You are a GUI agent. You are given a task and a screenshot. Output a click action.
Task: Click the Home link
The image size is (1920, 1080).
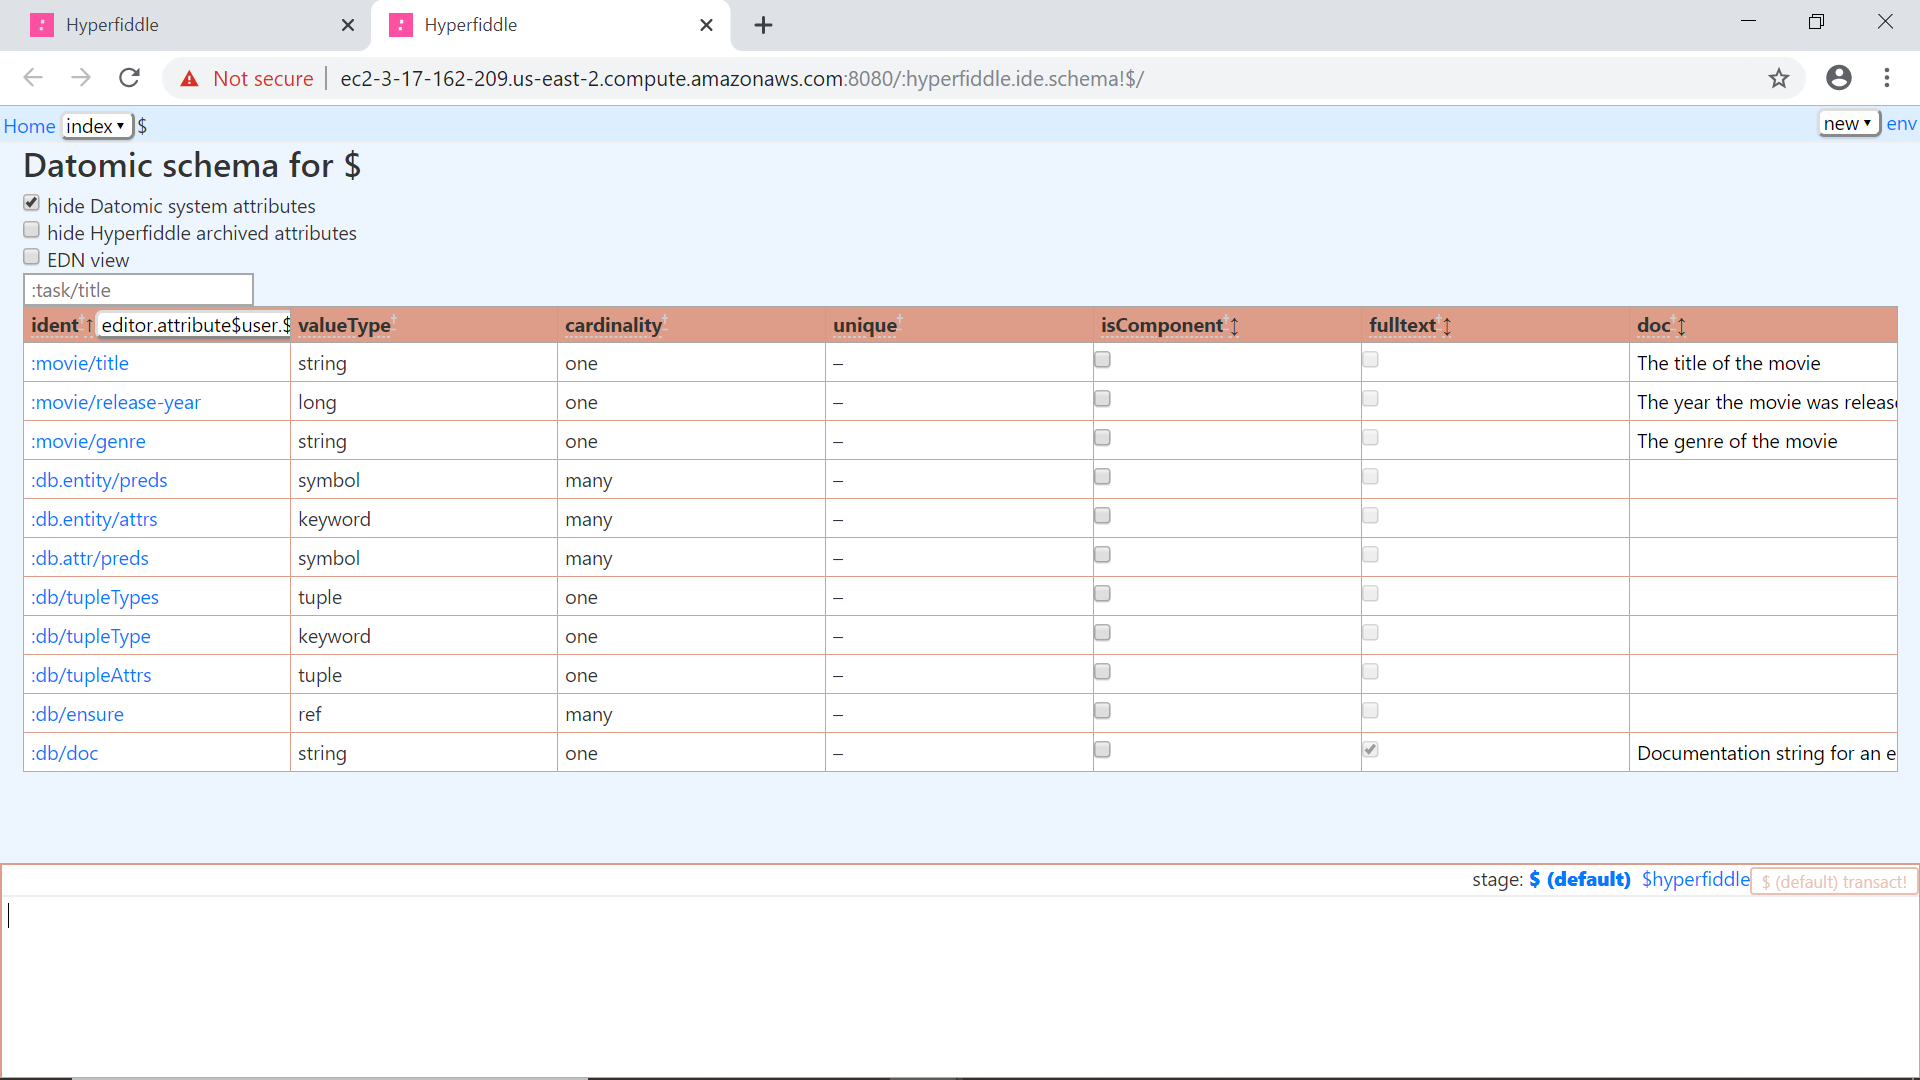point(29,126)
